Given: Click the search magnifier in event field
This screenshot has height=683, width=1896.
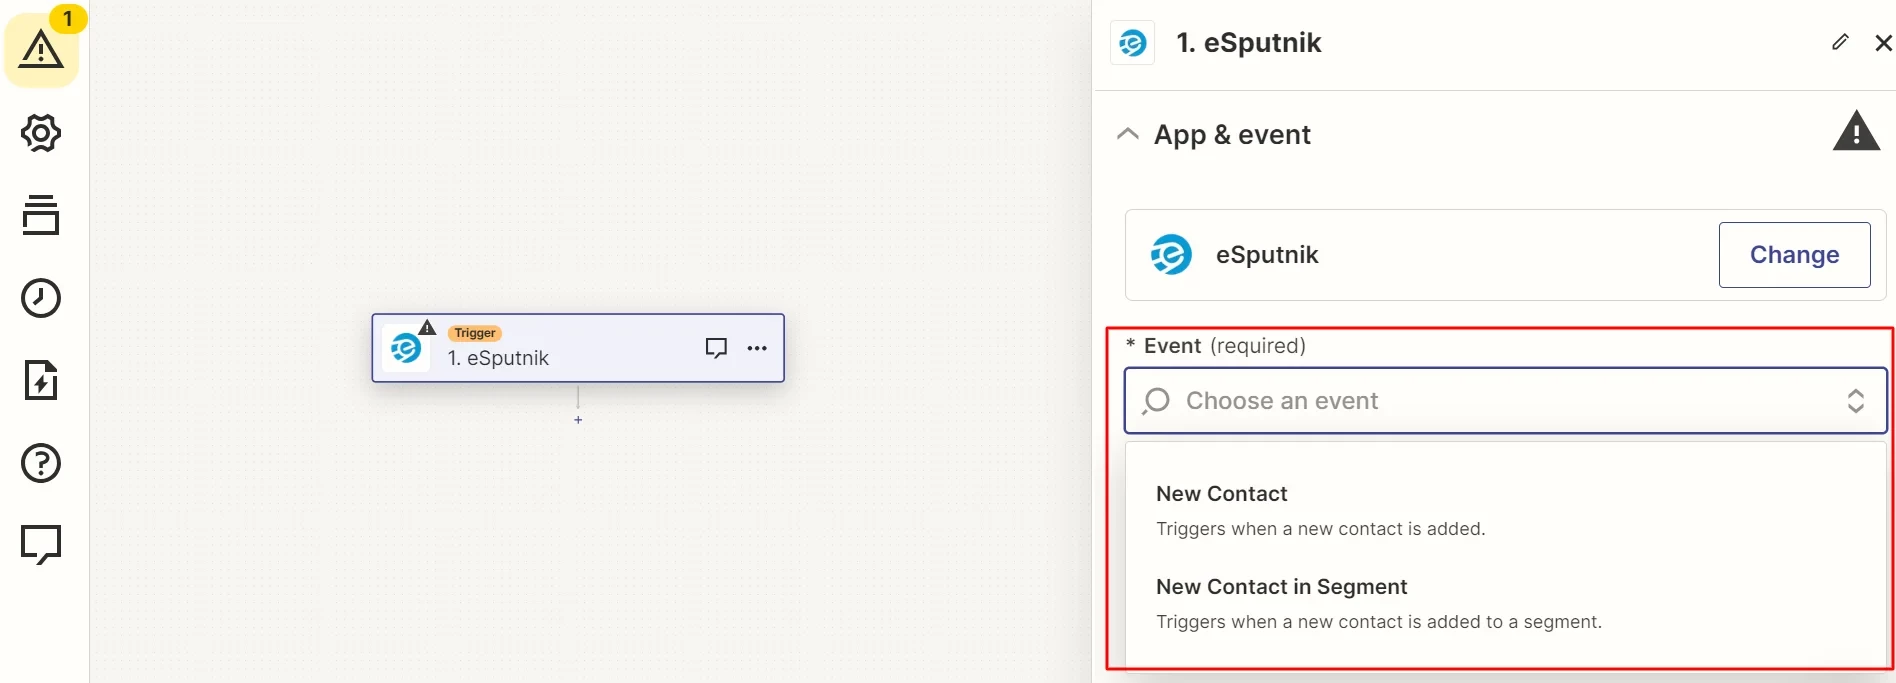Looking at the screenshot, I should (x=1156, y=401).
